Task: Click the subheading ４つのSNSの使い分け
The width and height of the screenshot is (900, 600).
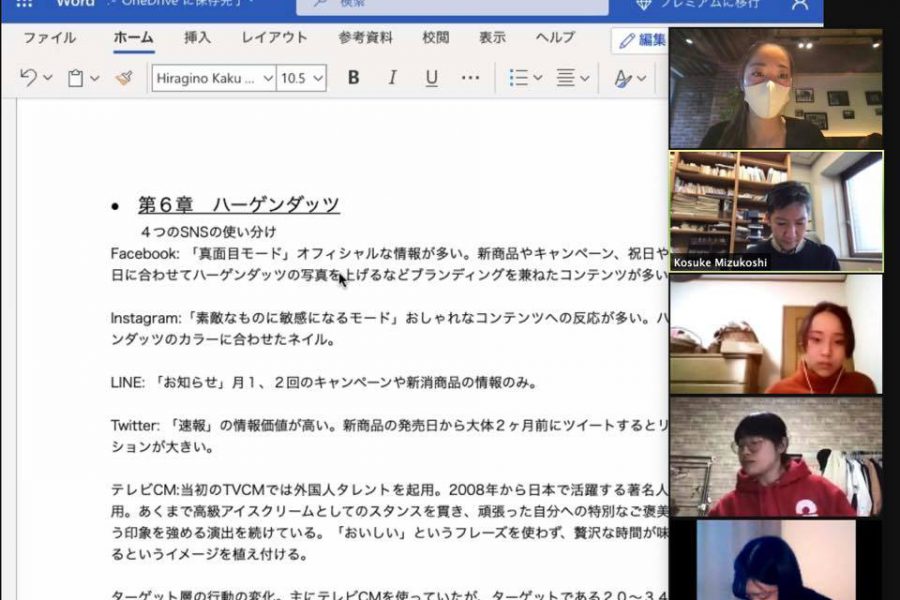Action: 208,232
